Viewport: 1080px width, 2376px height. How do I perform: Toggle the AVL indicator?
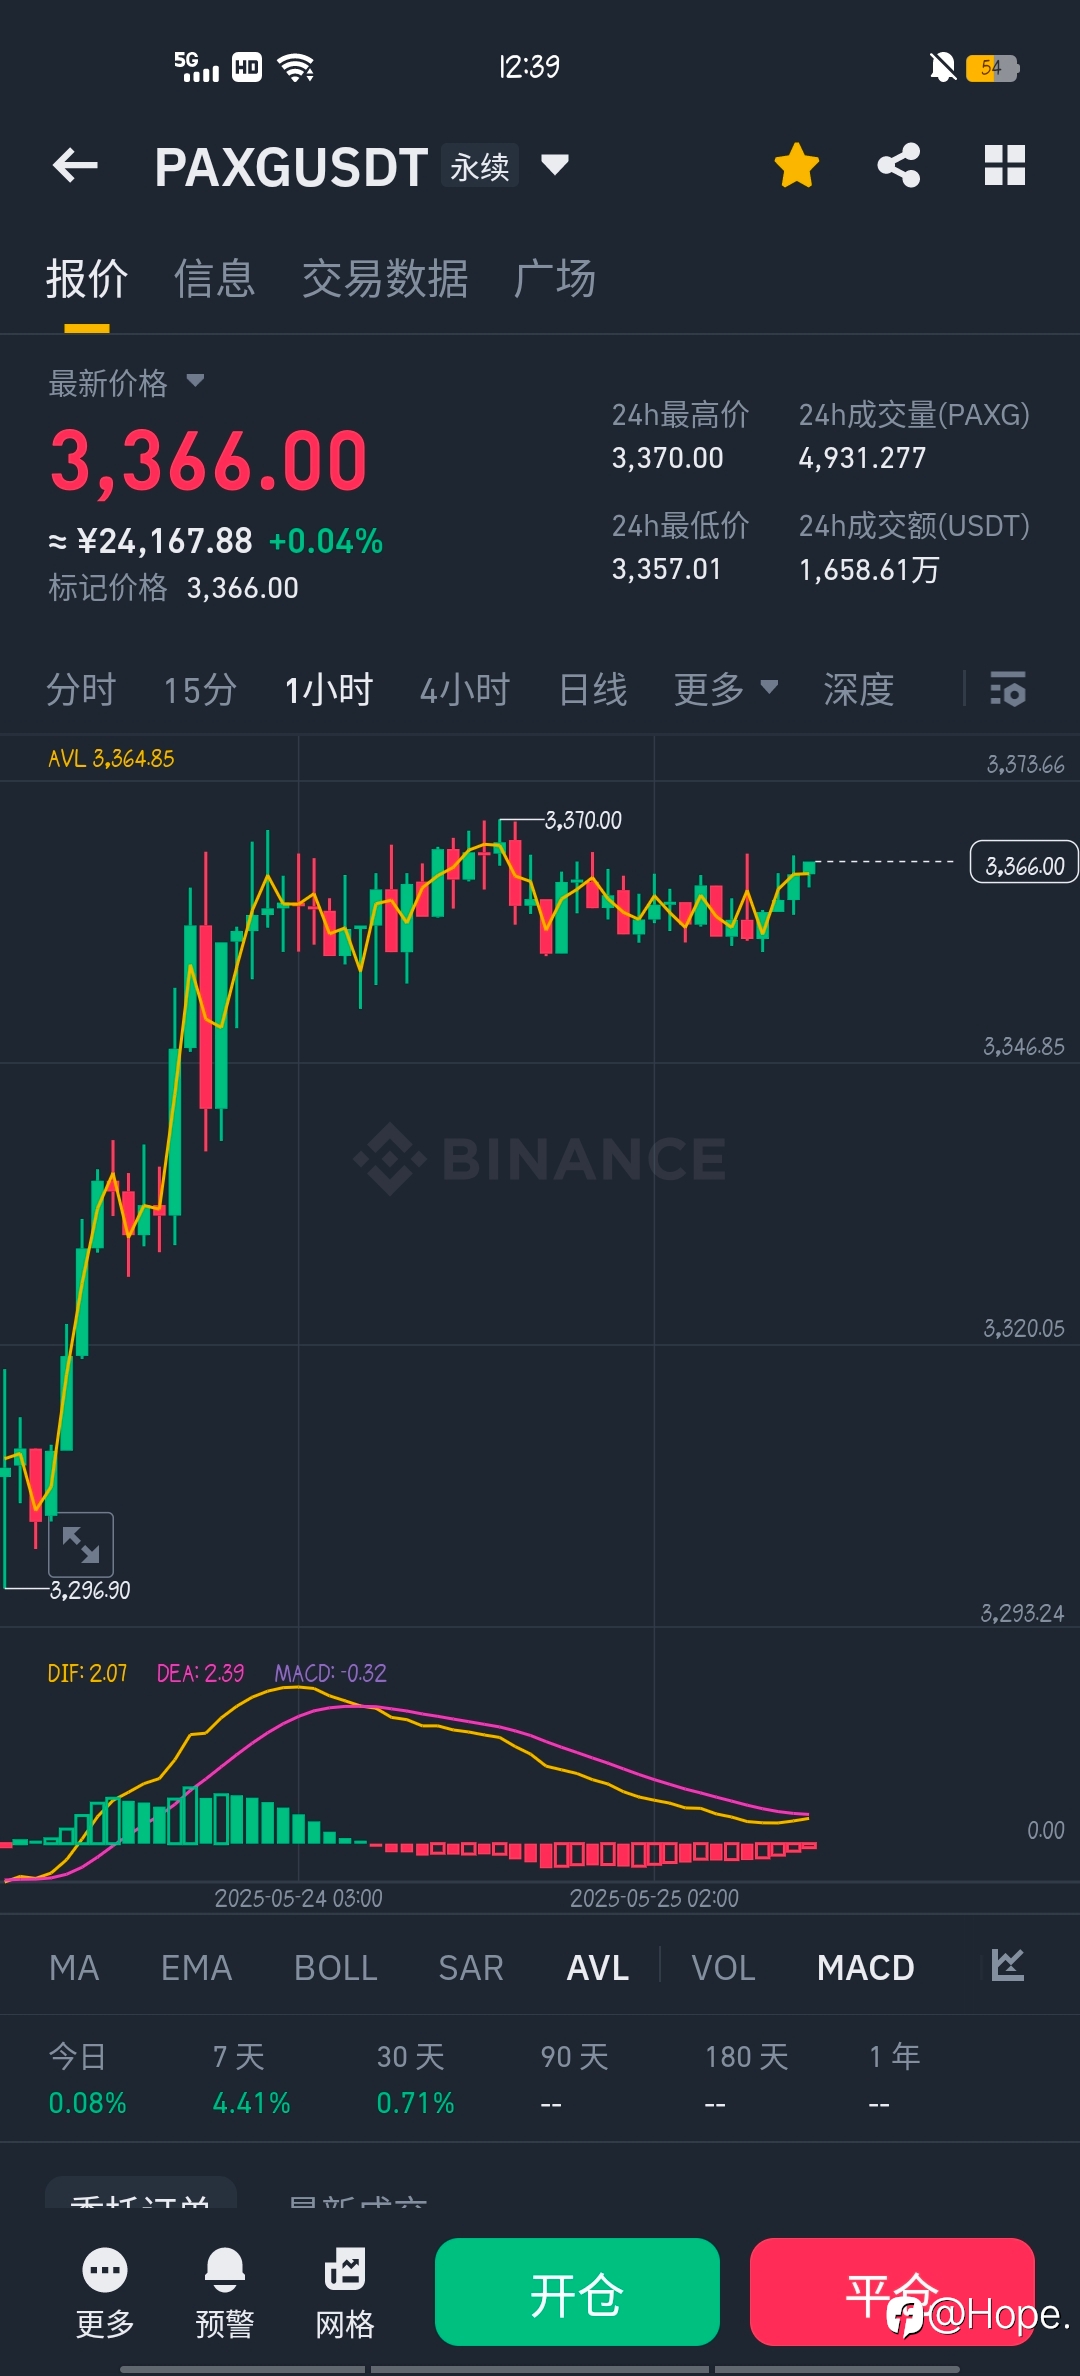(598, 1968)
